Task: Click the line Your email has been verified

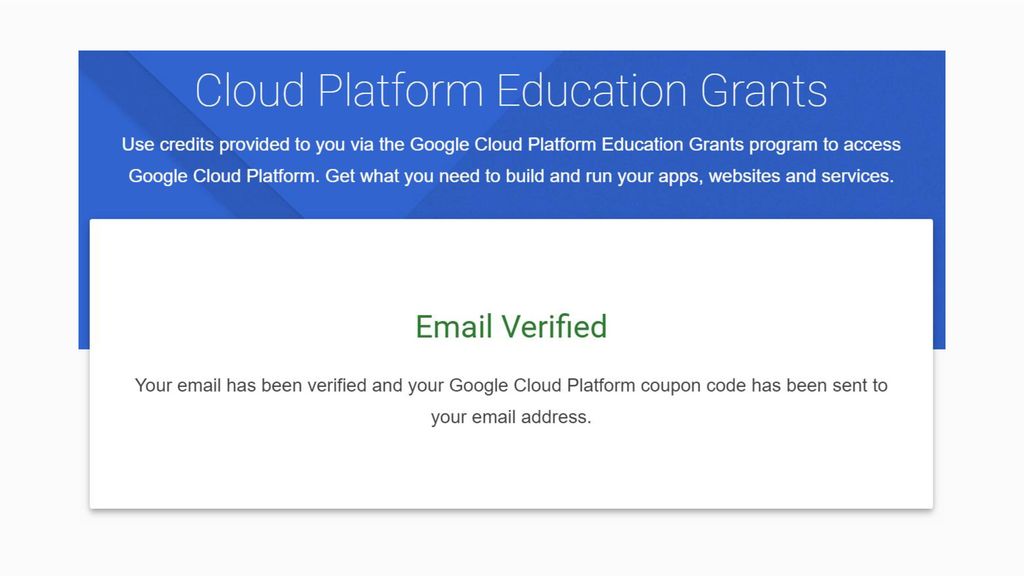Action: point(511,385)
